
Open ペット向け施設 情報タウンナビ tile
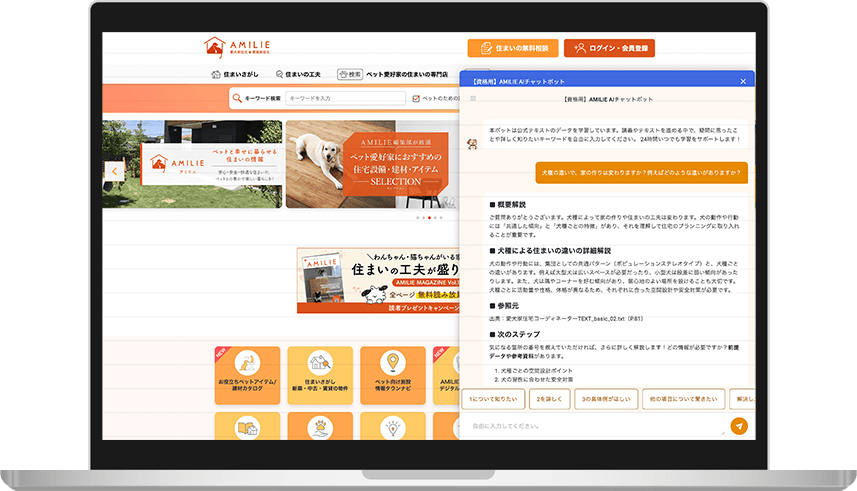pyautogui.click(x=393, y=375)
